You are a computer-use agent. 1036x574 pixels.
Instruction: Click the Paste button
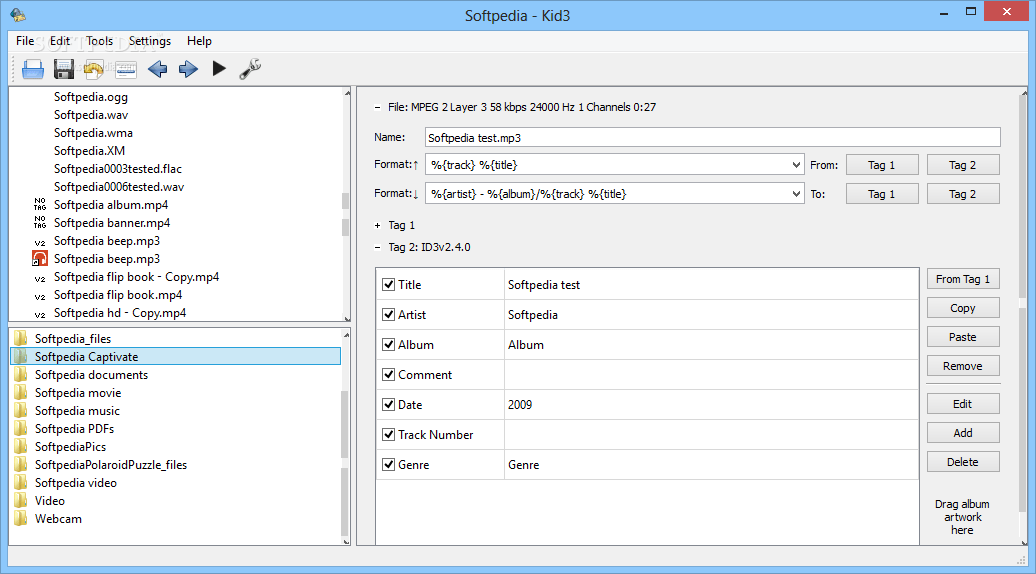tap(963, 338)
